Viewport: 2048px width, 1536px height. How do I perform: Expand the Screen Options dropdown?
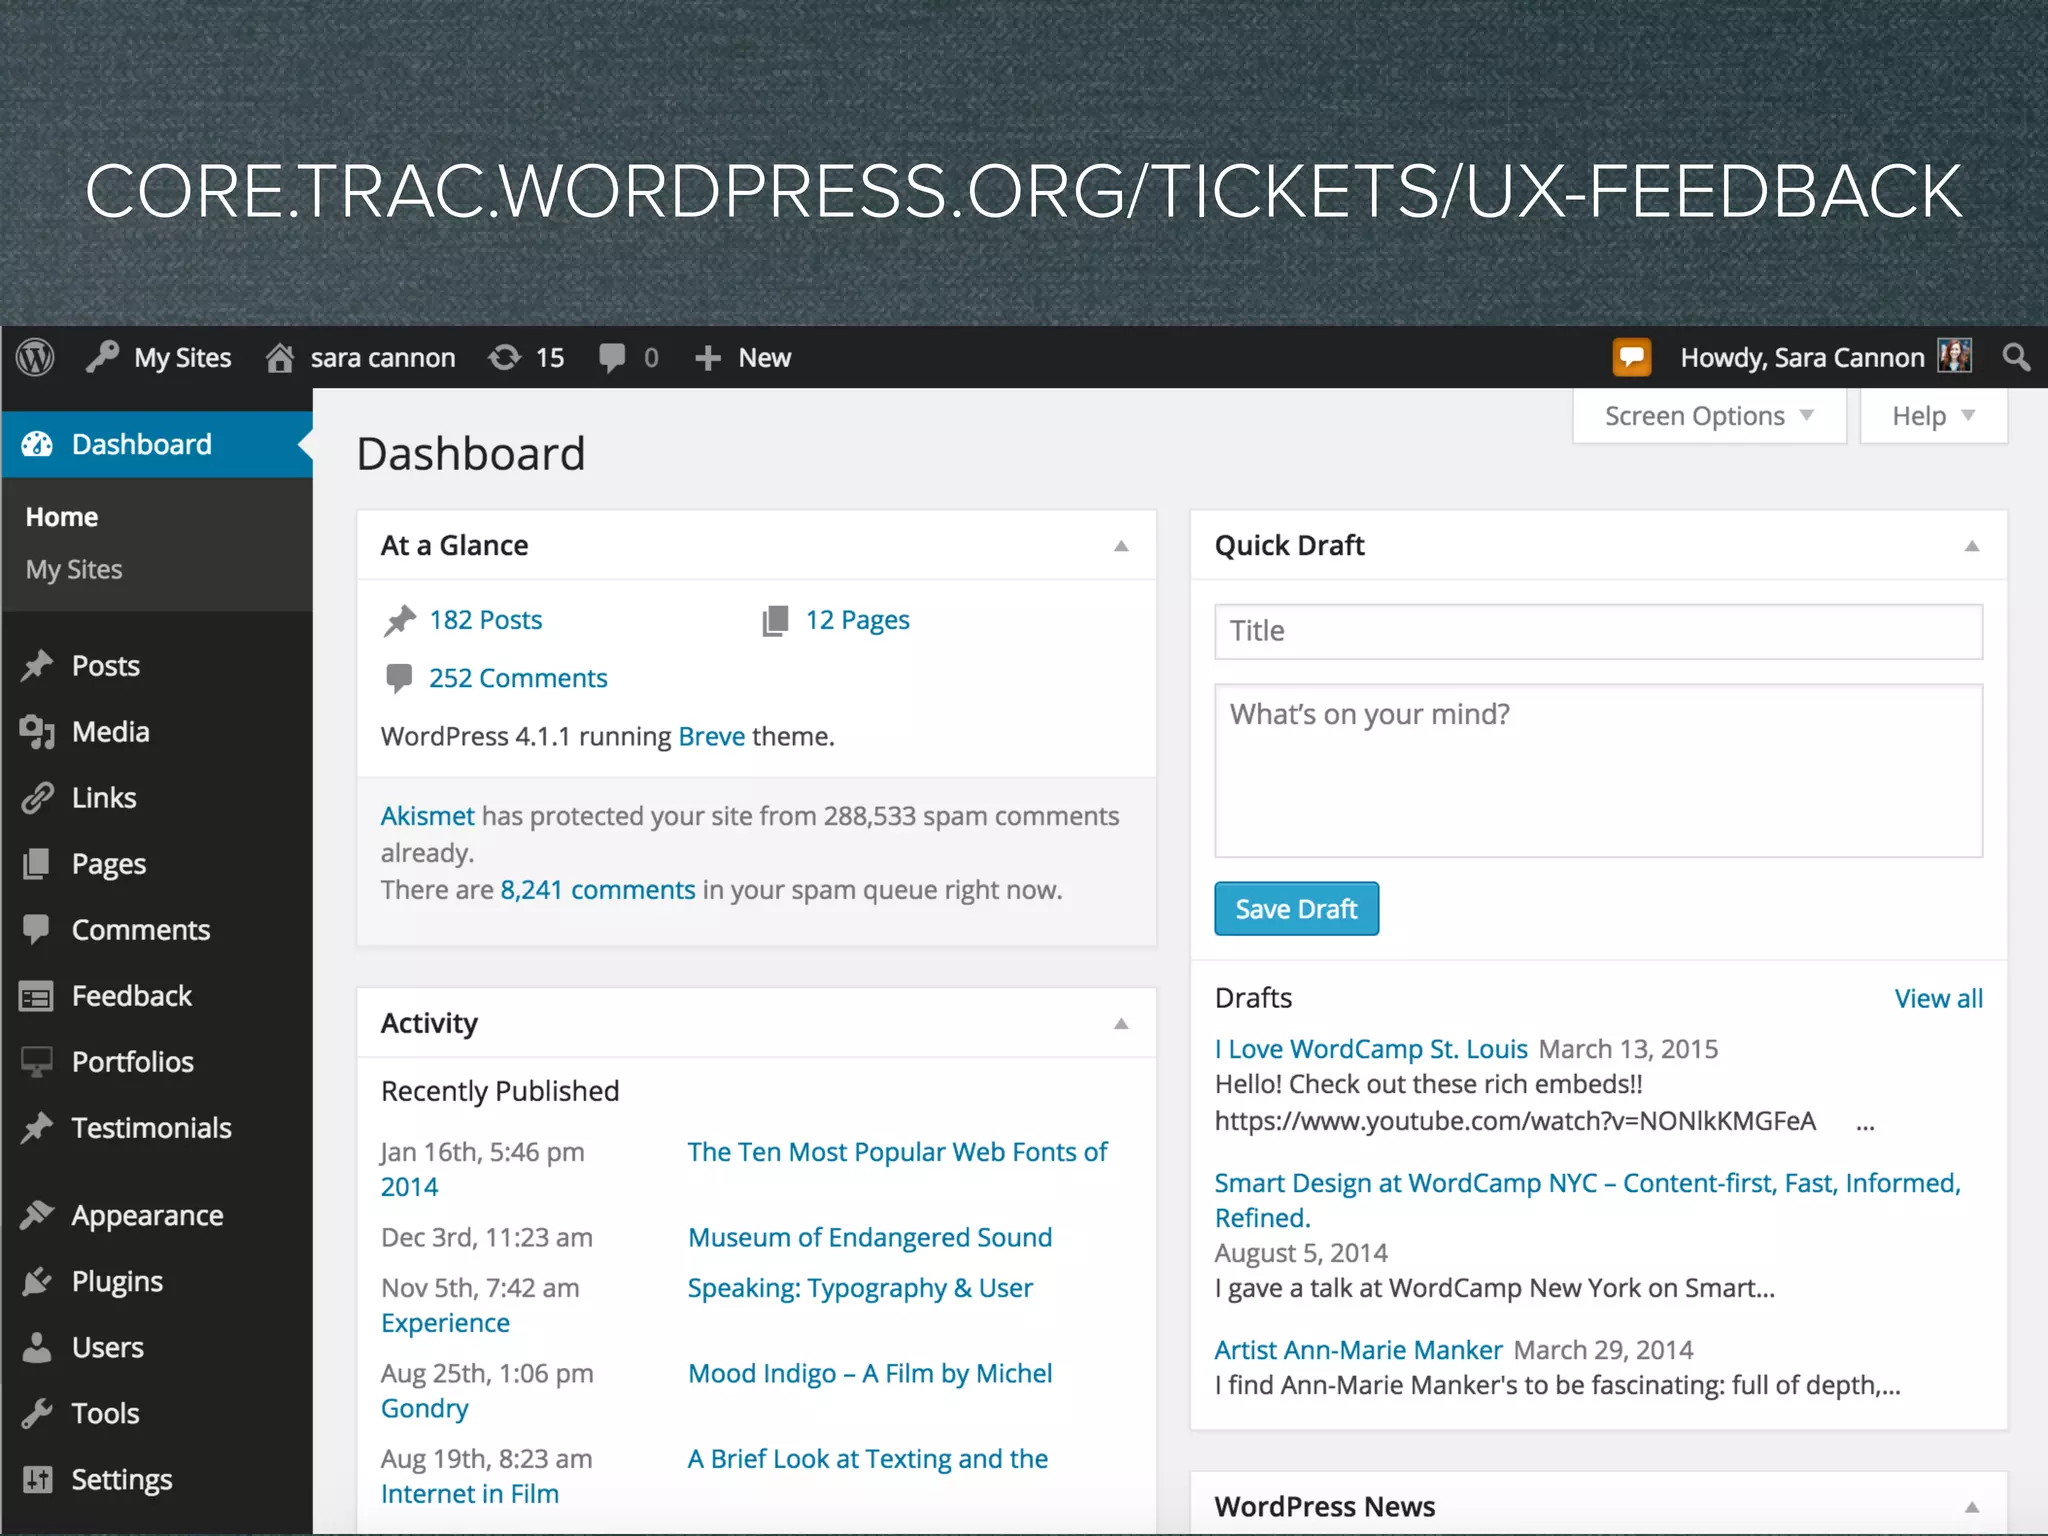[x=1709, y=416]
